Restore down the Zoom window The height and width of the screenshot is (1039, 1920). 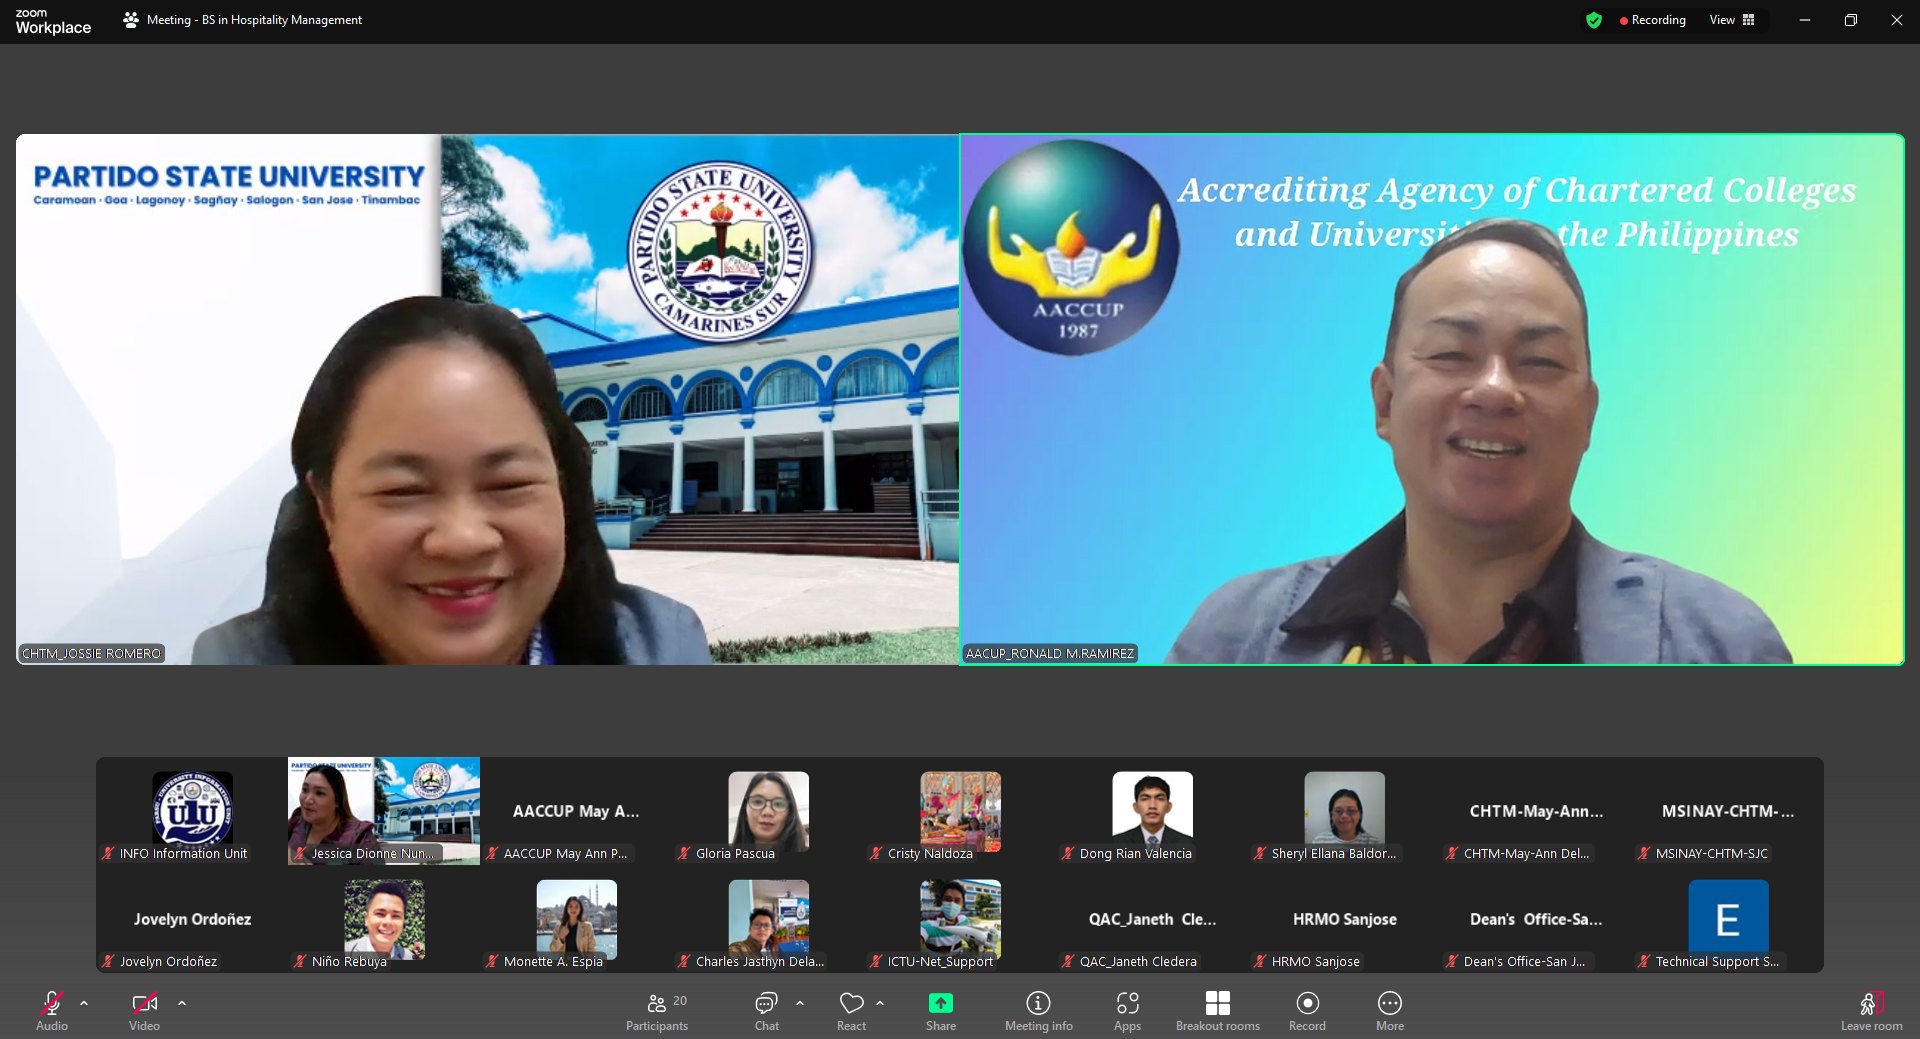1851,20
